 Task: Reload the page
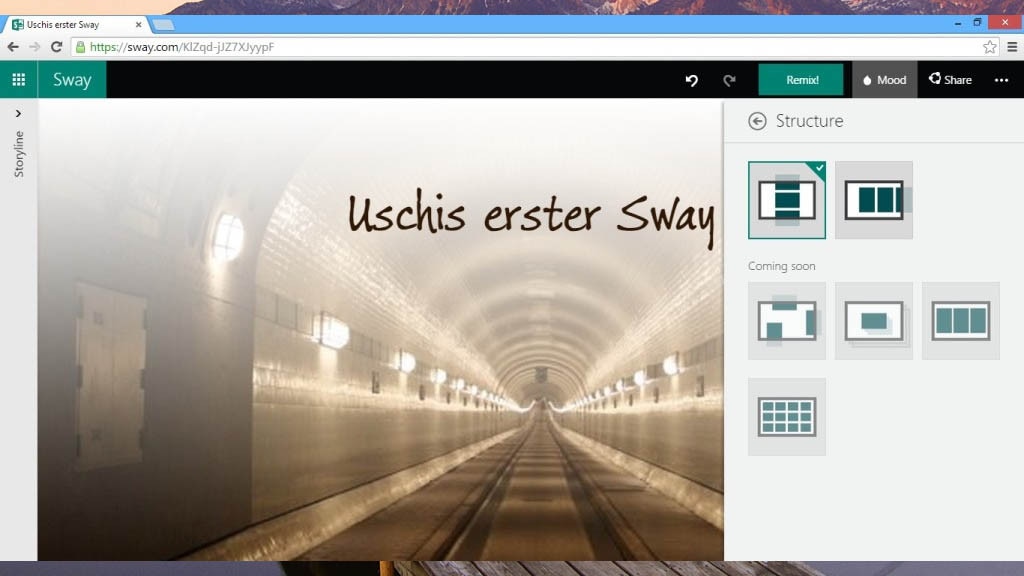(x=57, y=47)
